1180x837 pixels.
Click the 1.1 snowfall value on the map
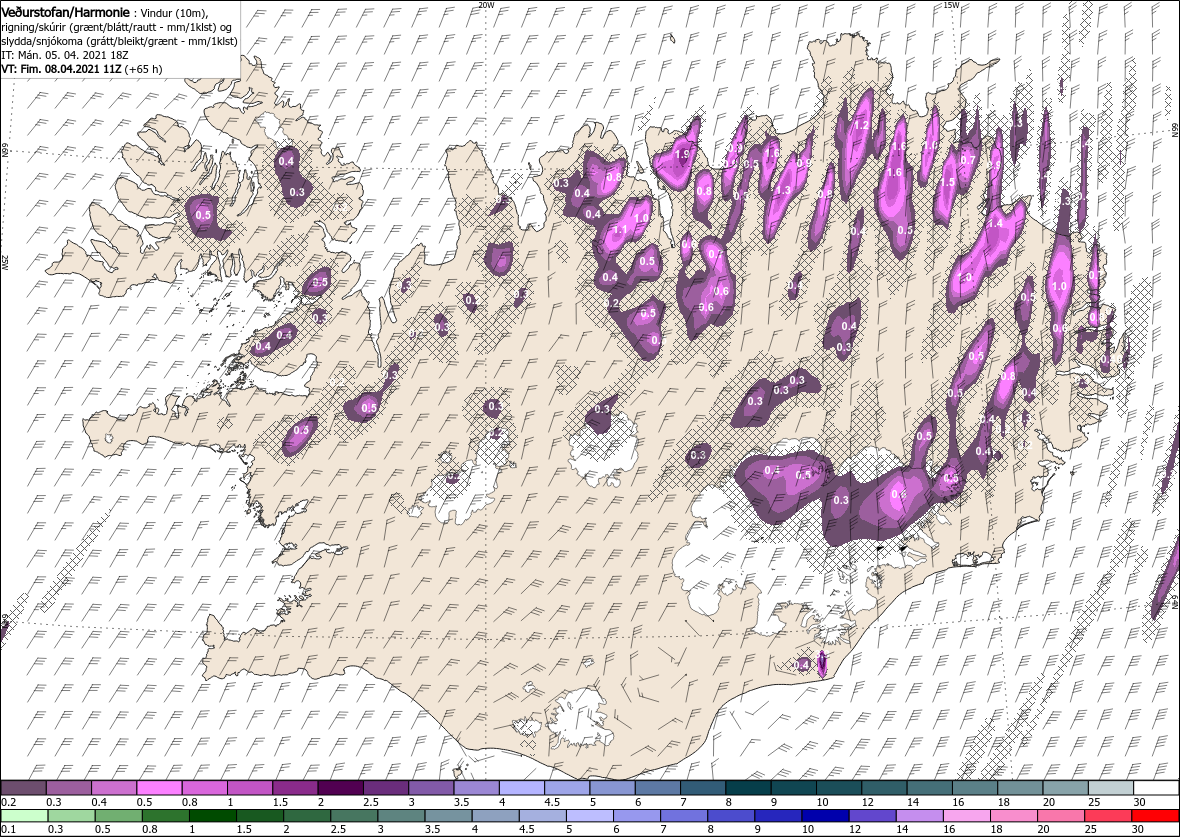(620, 230)
